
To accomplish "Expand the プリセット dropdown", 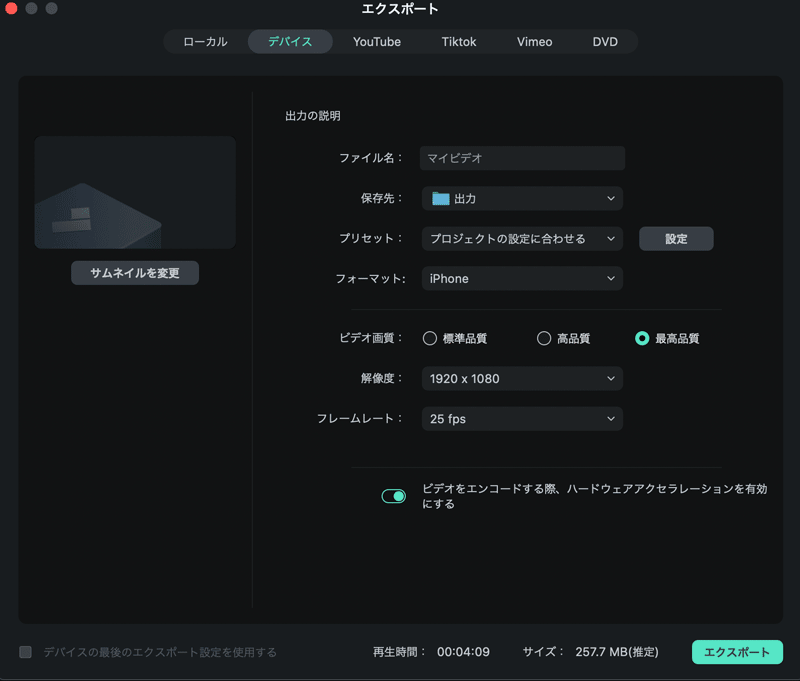I will coord(522,239).
